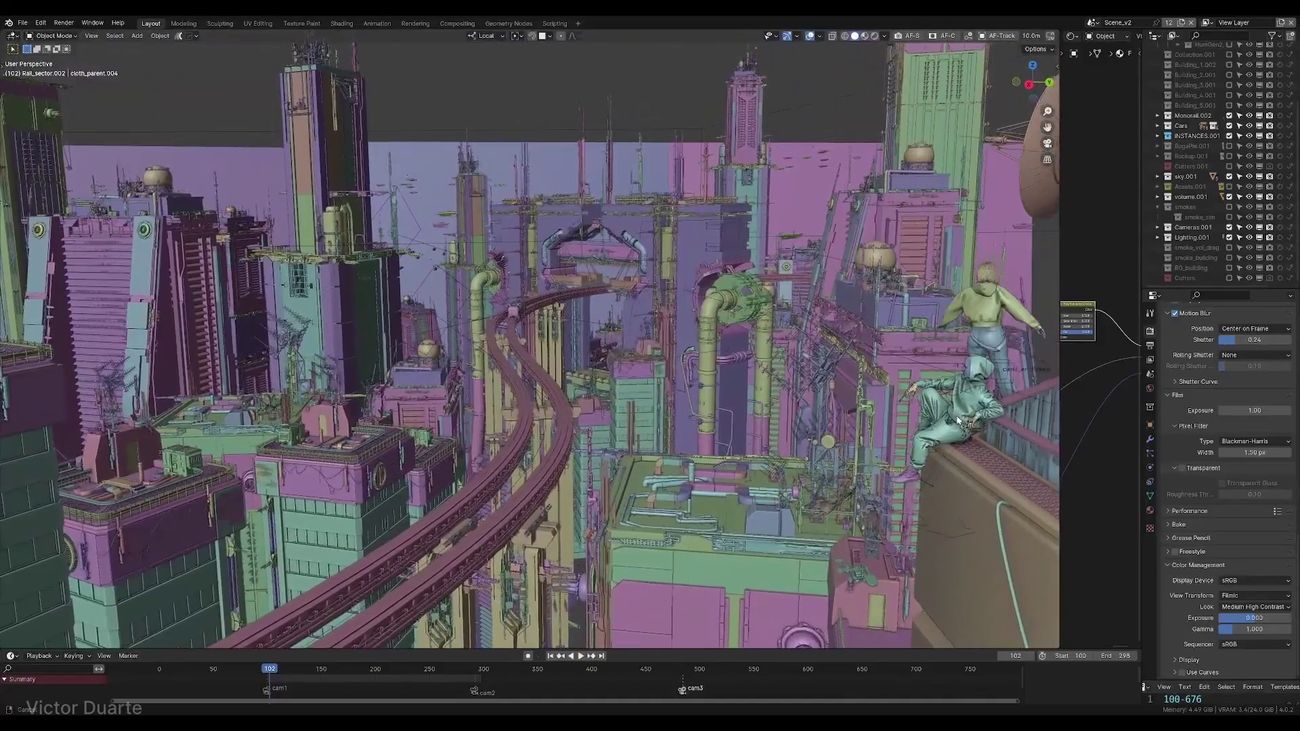Click the pan hand icon in viewport

(x=1047, y=127)
